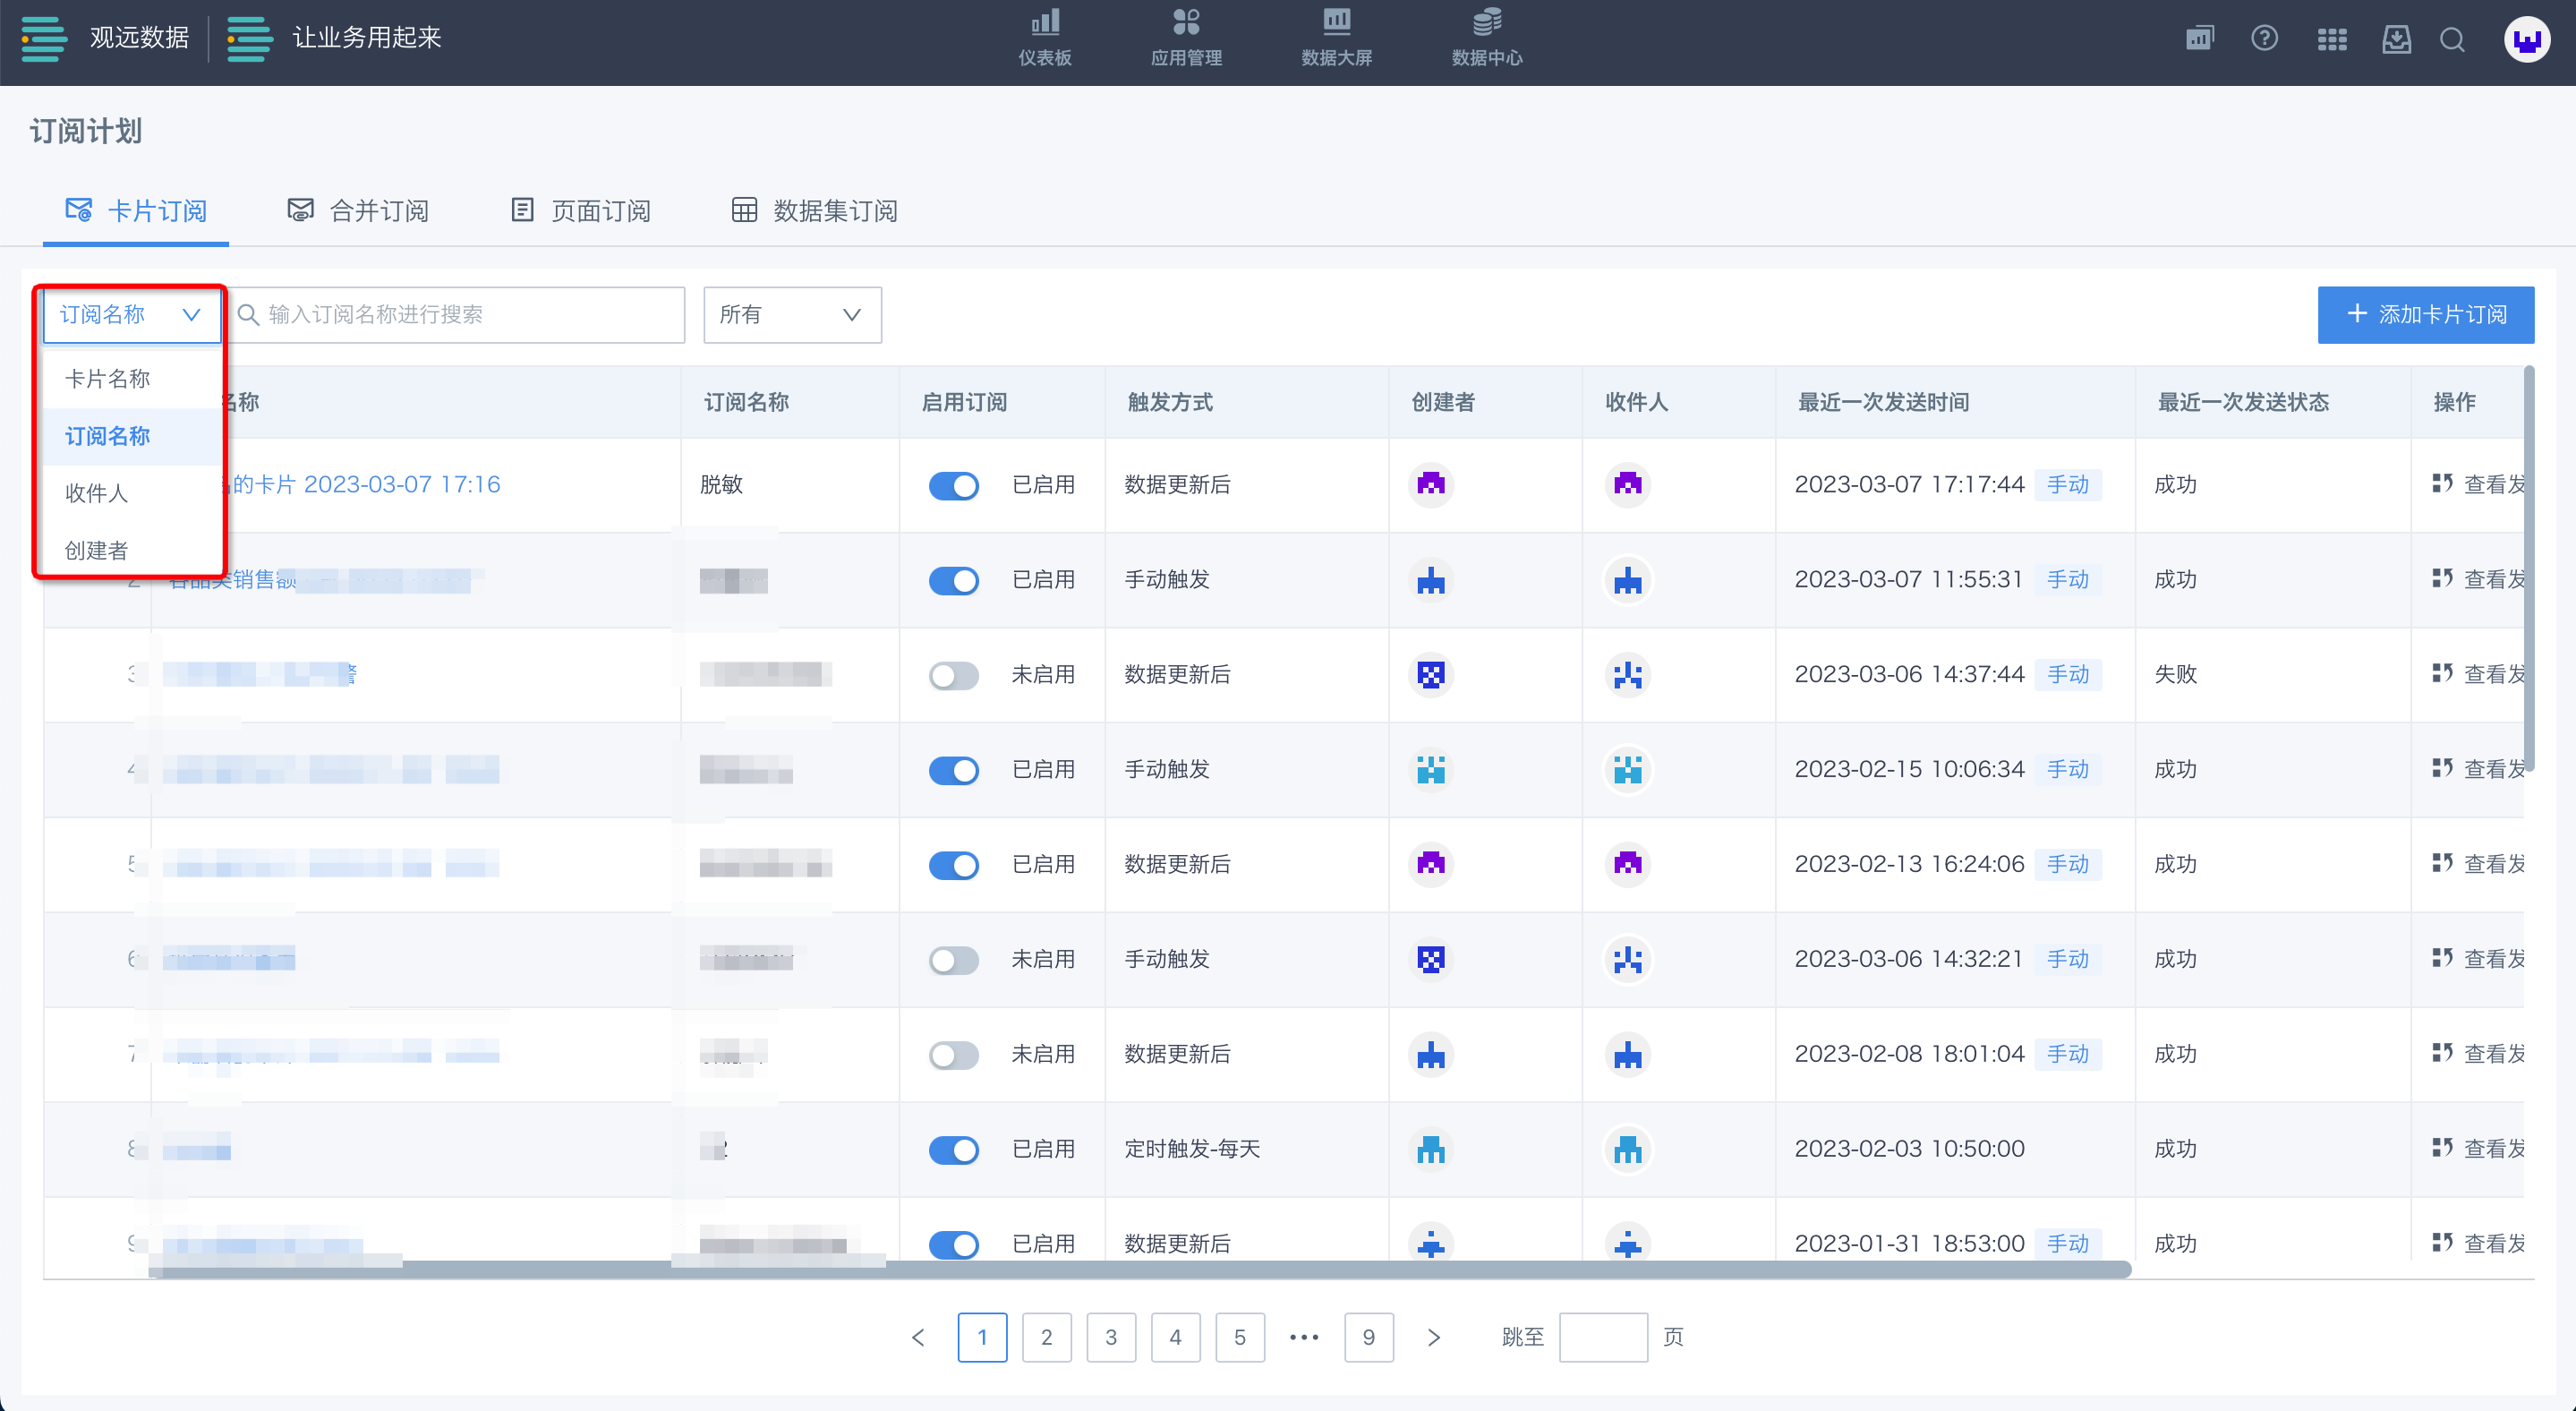The height and width of the screenshot is (1411, 2576).
Task: Click creator avatar in 脱敏 row
Action: click(x=1431, y=484)
